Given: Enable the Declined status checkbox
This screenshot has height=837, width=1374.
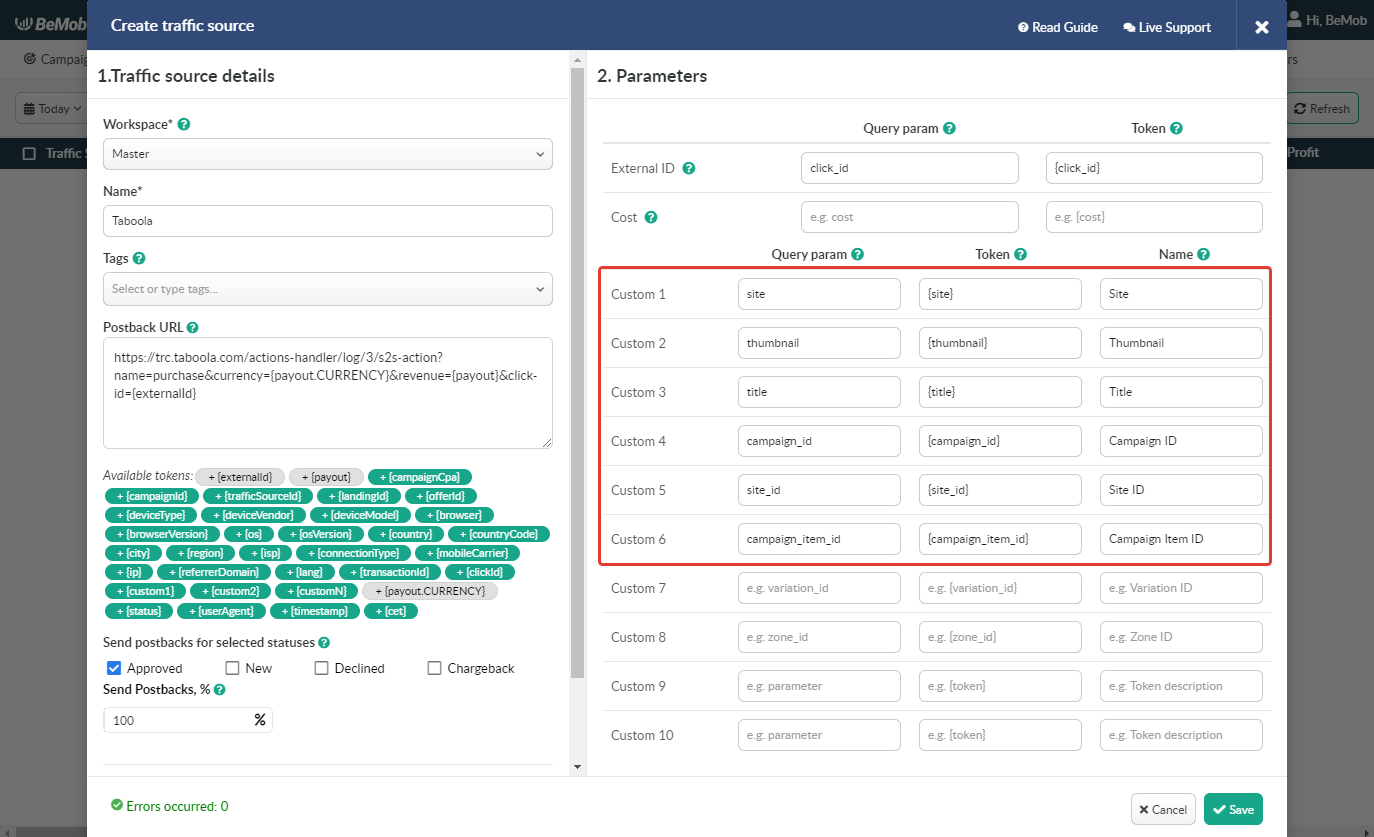Looking at the screenshot, I should 322,668.
